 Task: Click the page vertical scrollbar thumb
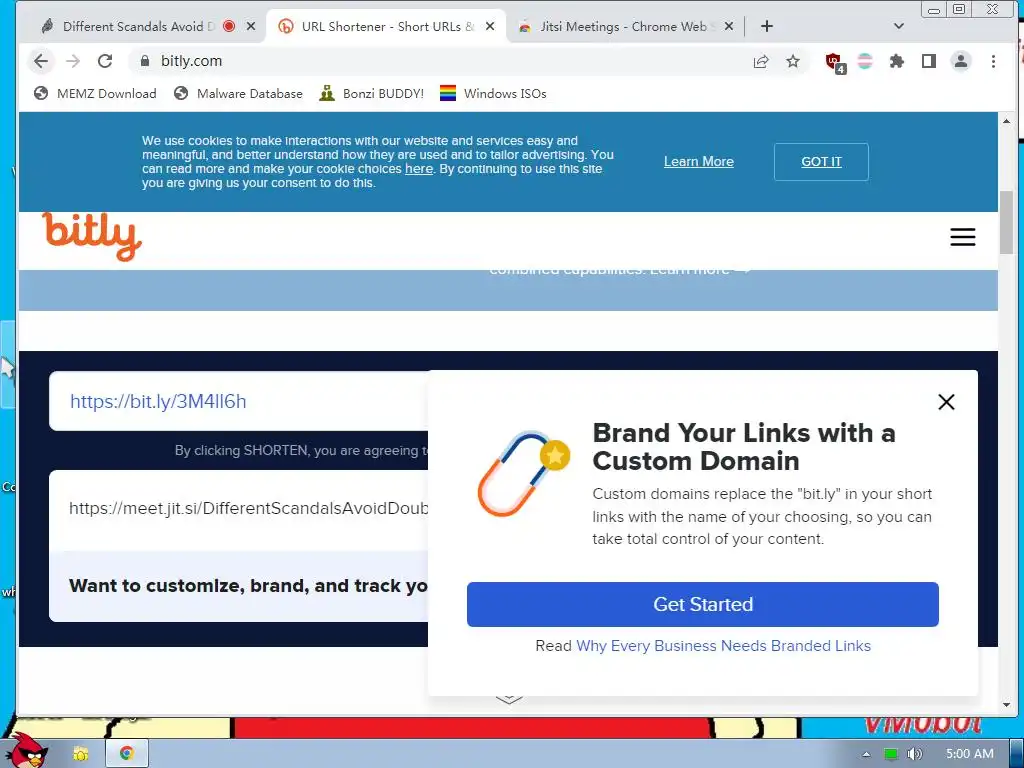(1006, 222)
